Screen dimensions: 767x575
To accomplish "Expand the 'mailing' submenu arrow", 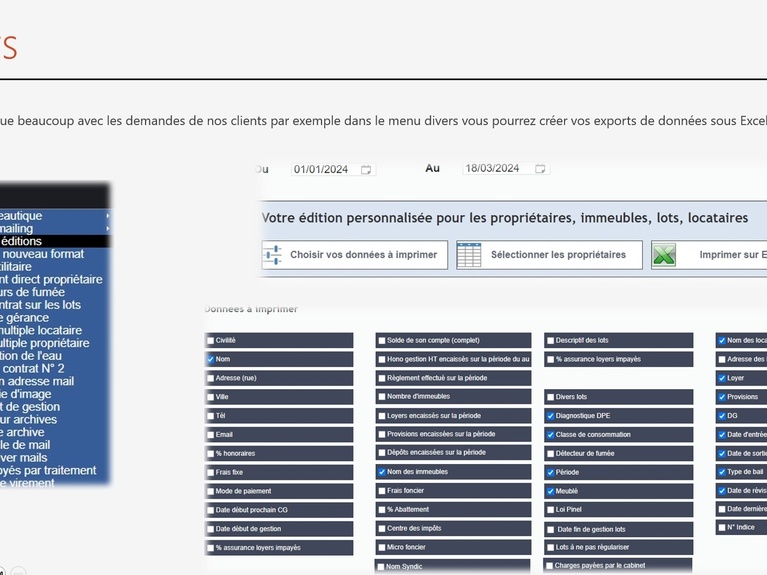I will (107, 229).
